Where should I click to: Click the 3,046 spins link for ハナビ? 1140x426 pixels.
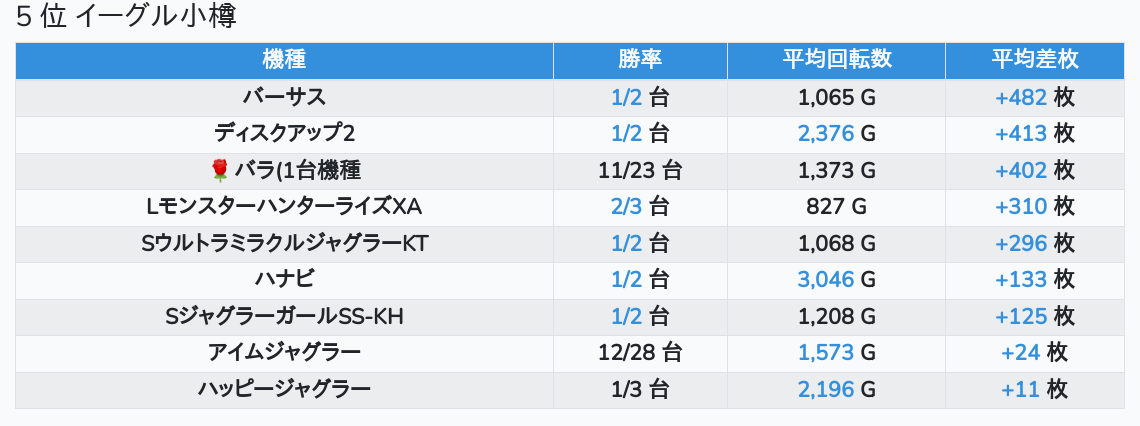pyautogui.click(x=825, y=280)
